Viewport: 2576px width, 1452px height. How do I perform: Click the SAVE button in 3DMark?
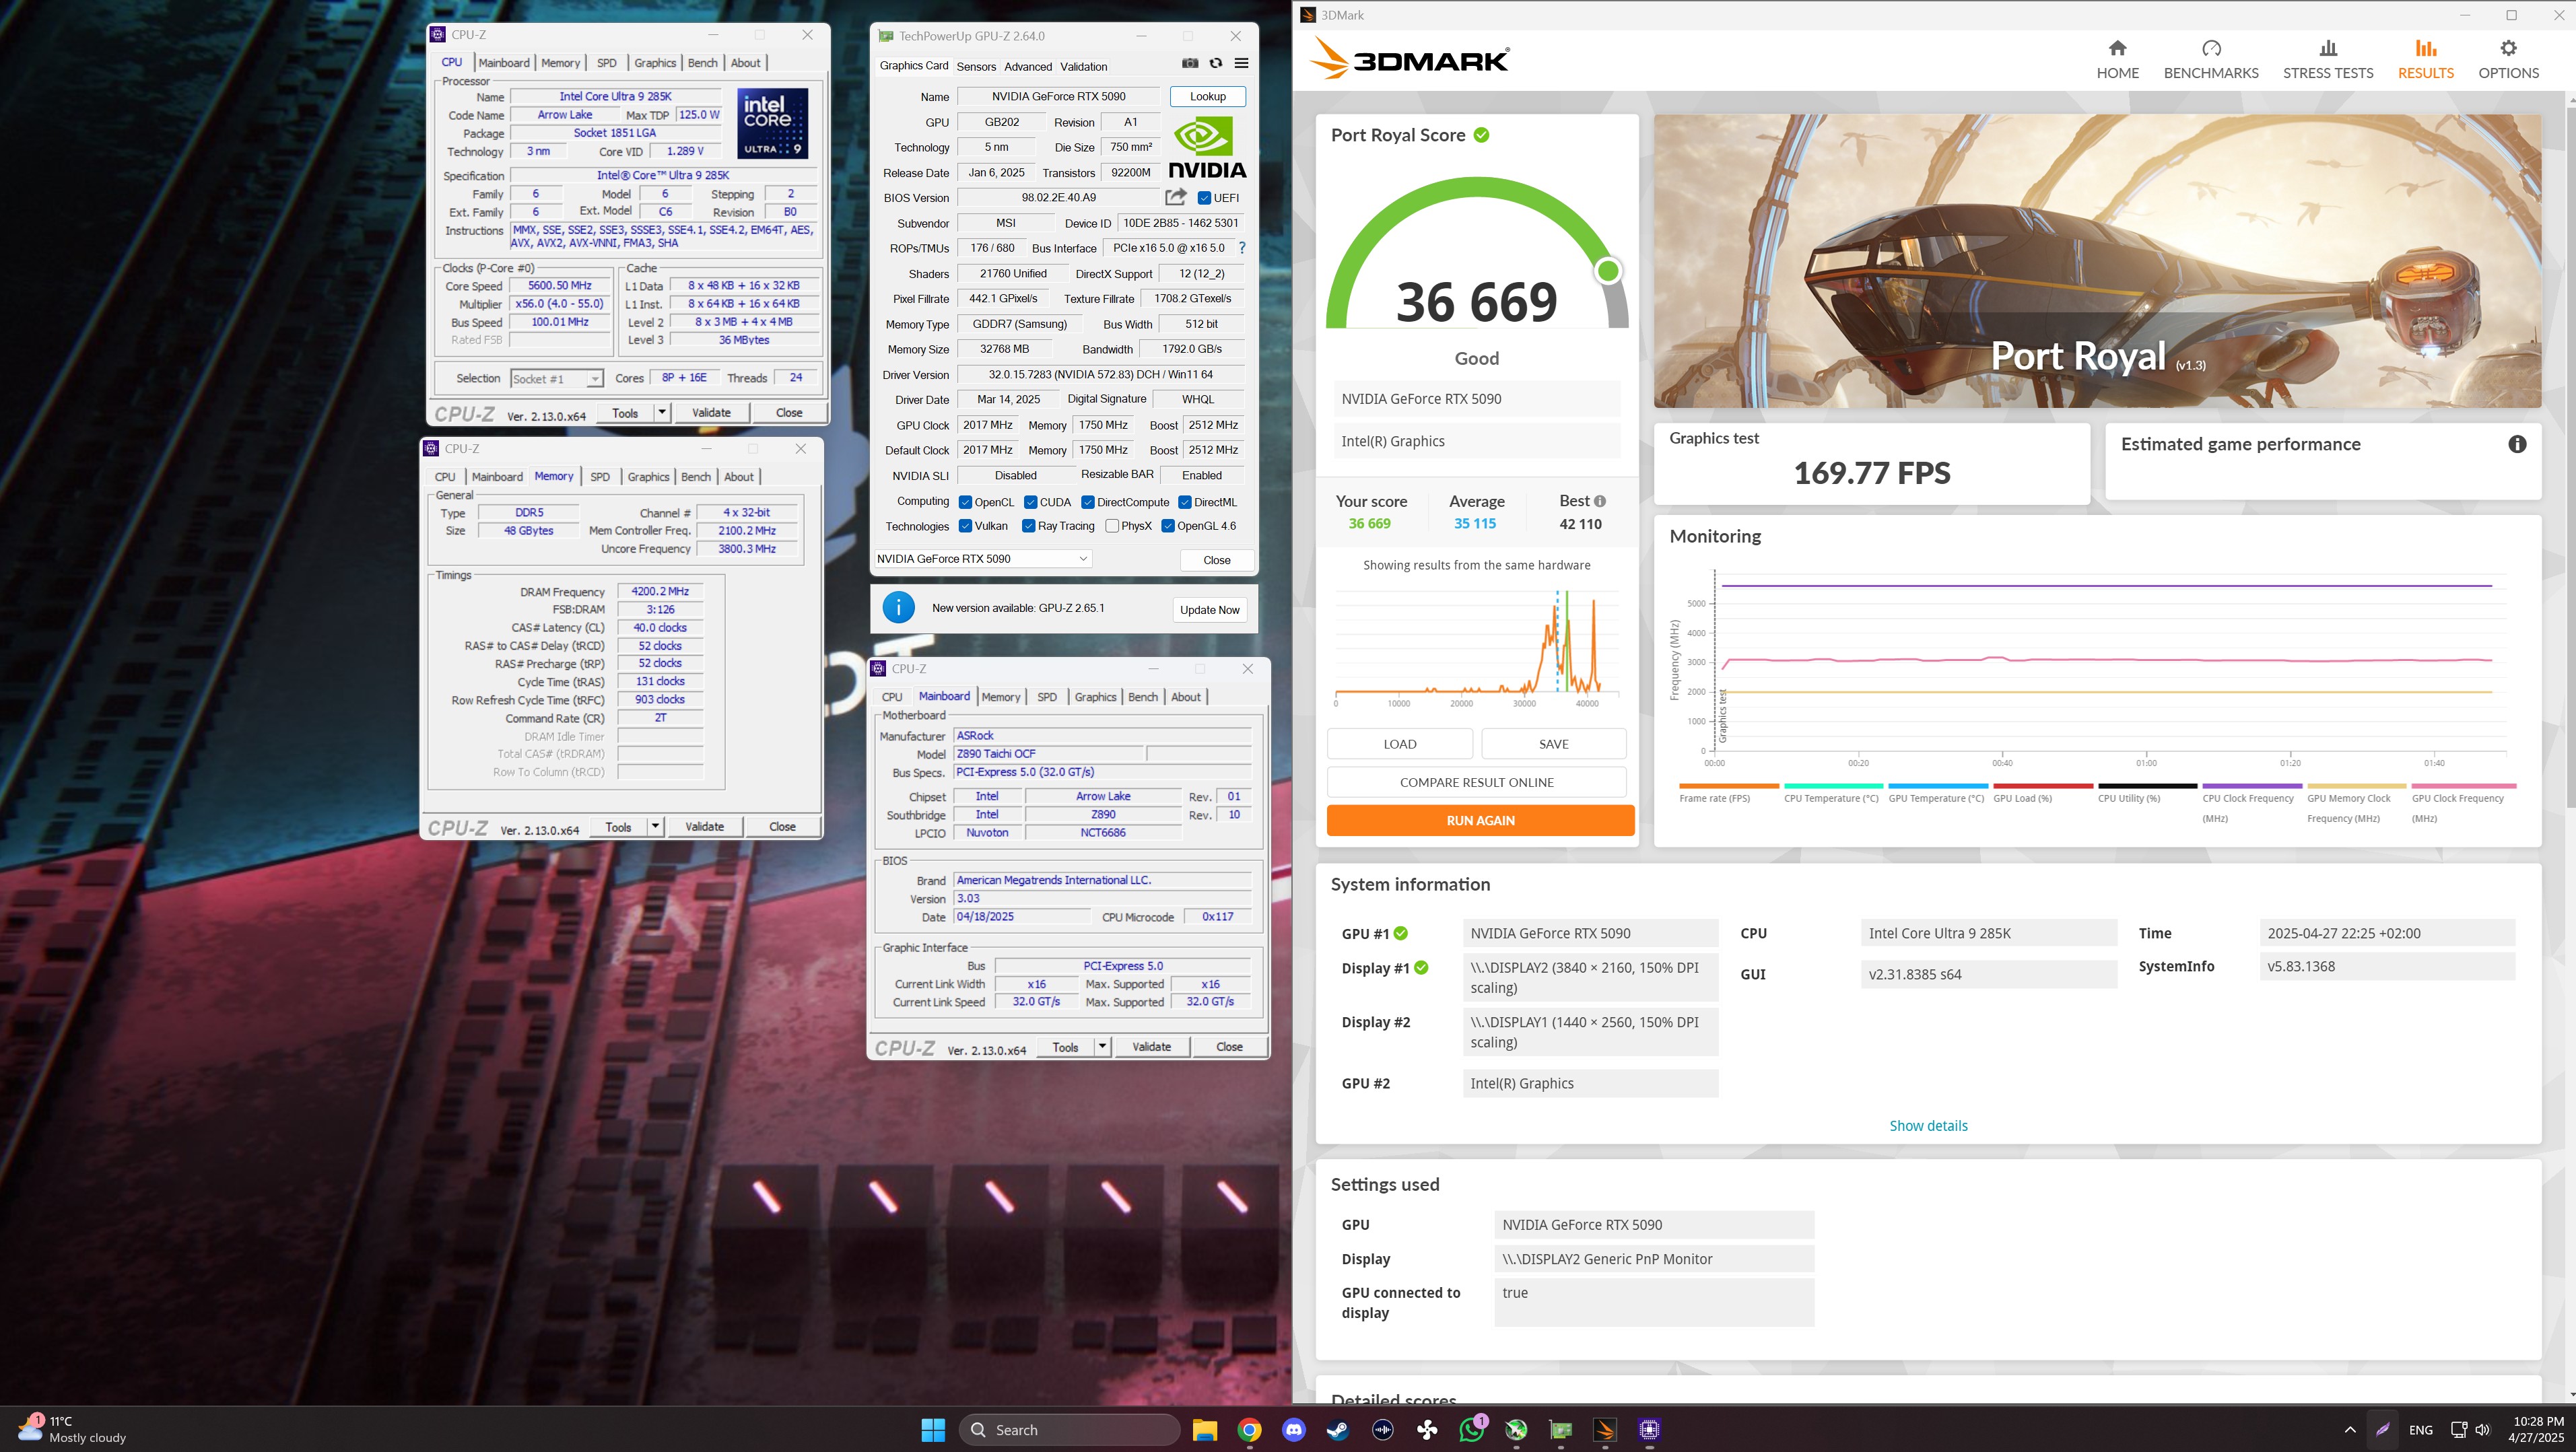[x=1553, y=744]
